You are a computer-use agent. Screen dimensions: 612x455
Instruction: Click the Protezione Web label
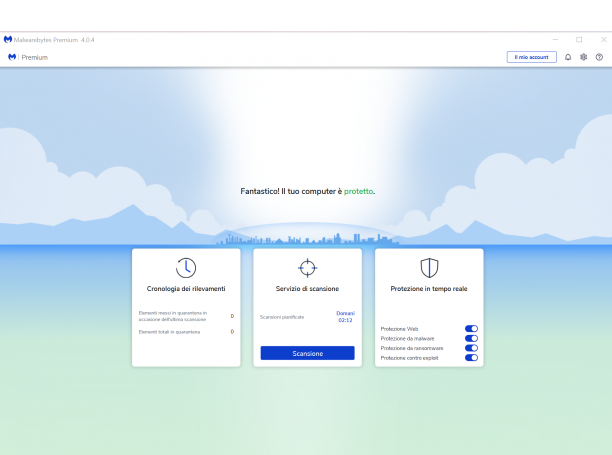pyautogui.click(x=399, y=329)
